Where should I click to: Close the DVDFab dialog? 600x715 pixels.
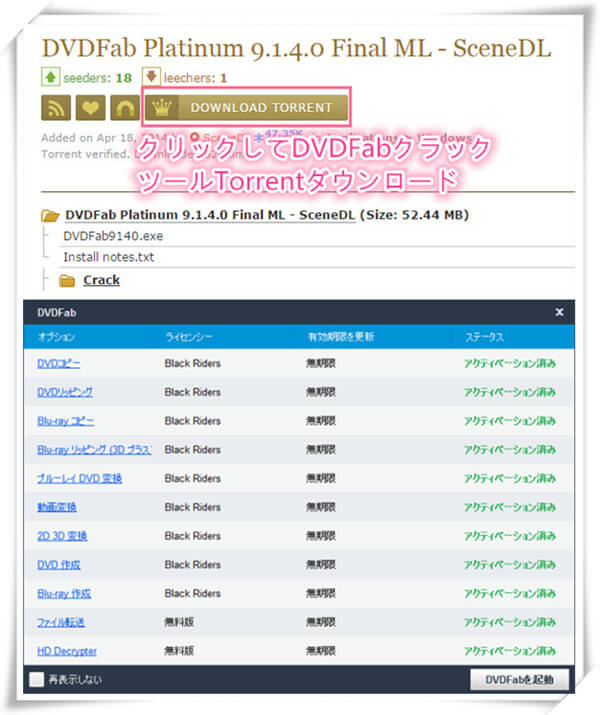tap(559, 312)
